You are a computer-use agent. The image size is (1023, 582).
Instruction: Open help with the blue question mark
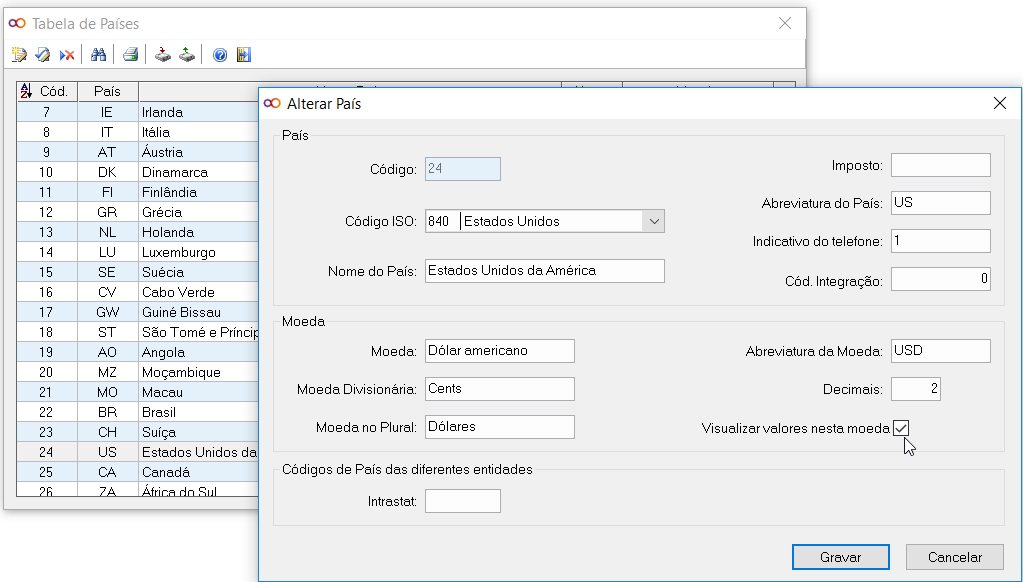(220, 55)
